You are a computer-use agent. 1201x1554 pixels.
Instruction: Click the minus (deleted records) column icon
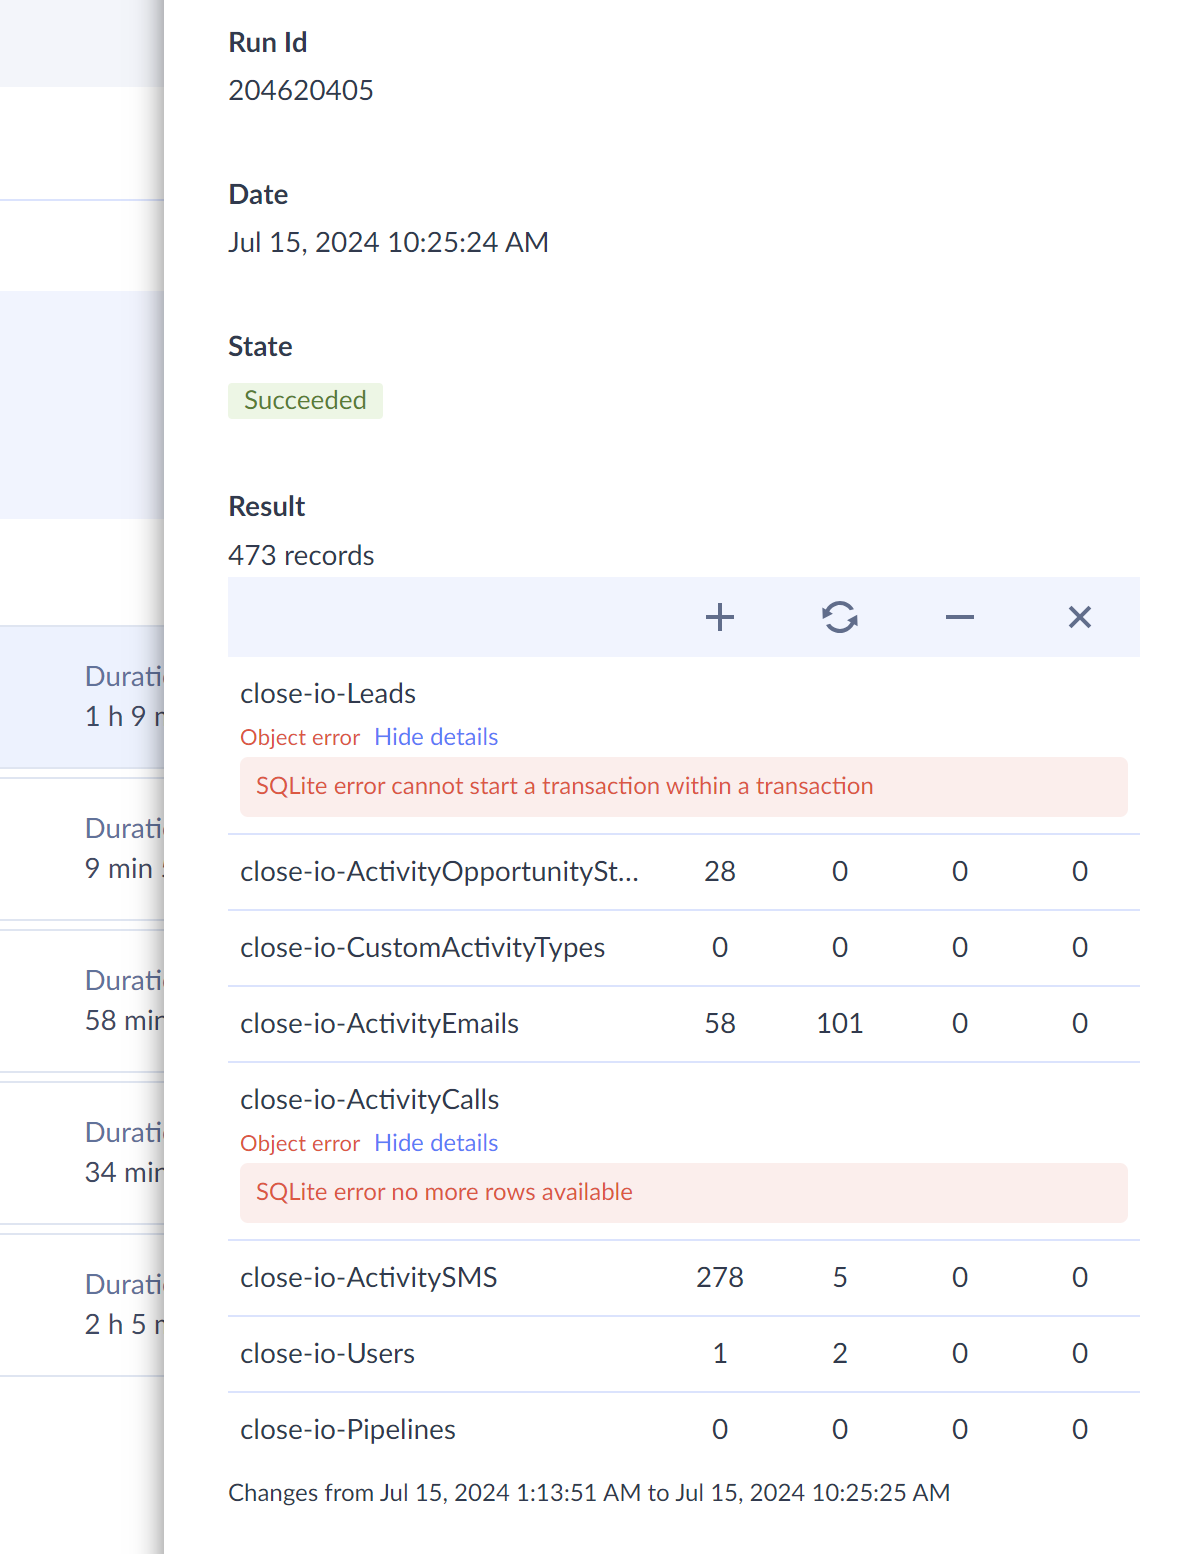tap(960, 617)
